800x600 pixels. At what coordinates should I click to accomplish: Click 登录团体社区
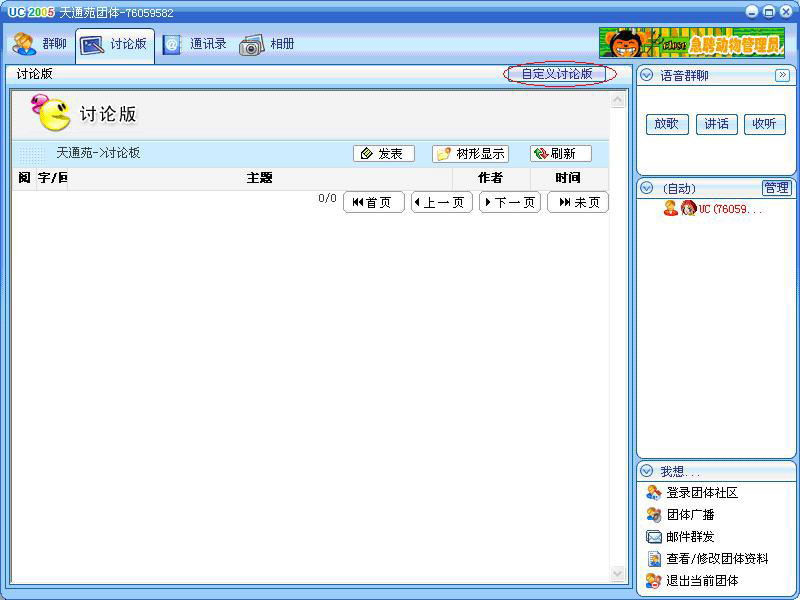tap(702, 493)
